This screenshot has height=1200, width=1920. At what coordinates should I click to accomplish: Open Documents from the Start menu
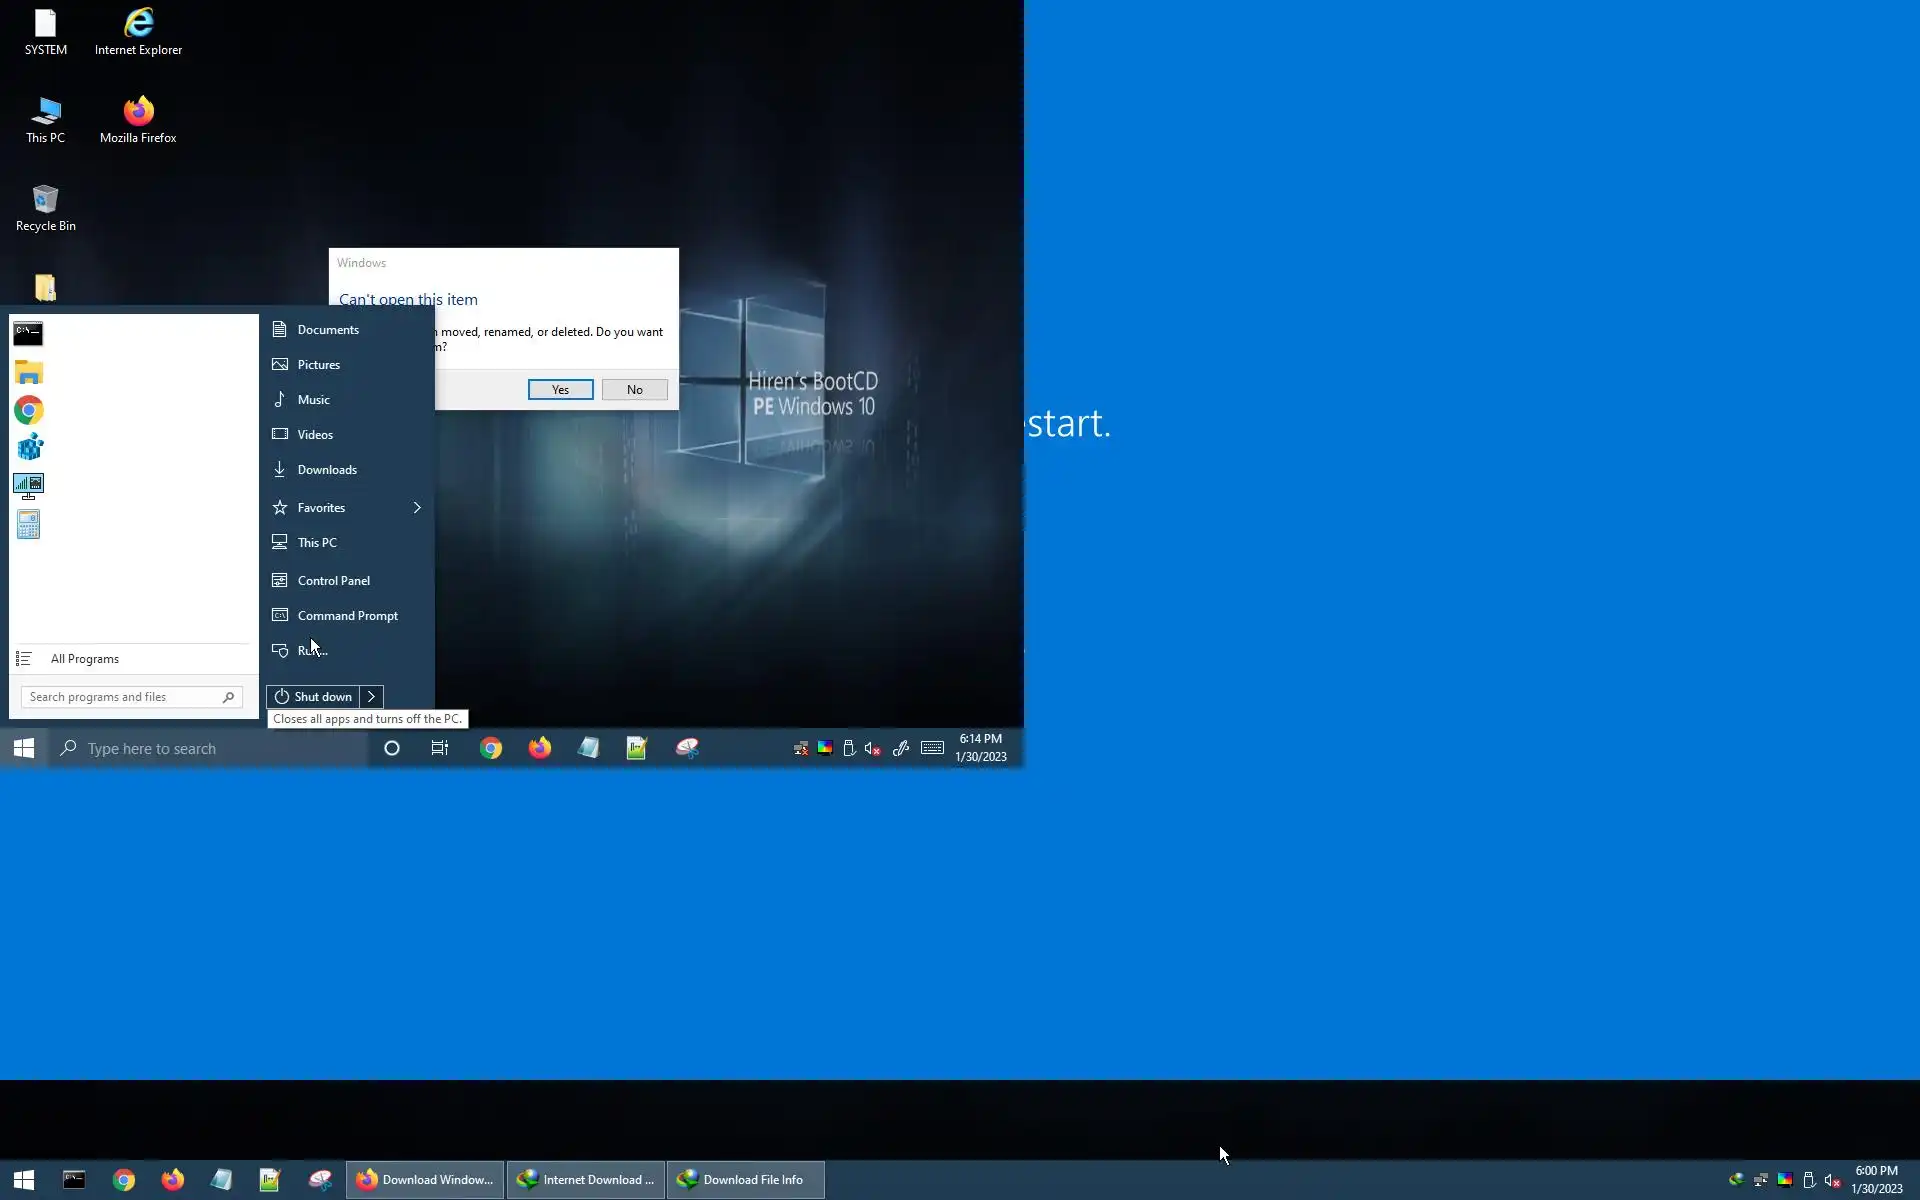pos(328,330)
